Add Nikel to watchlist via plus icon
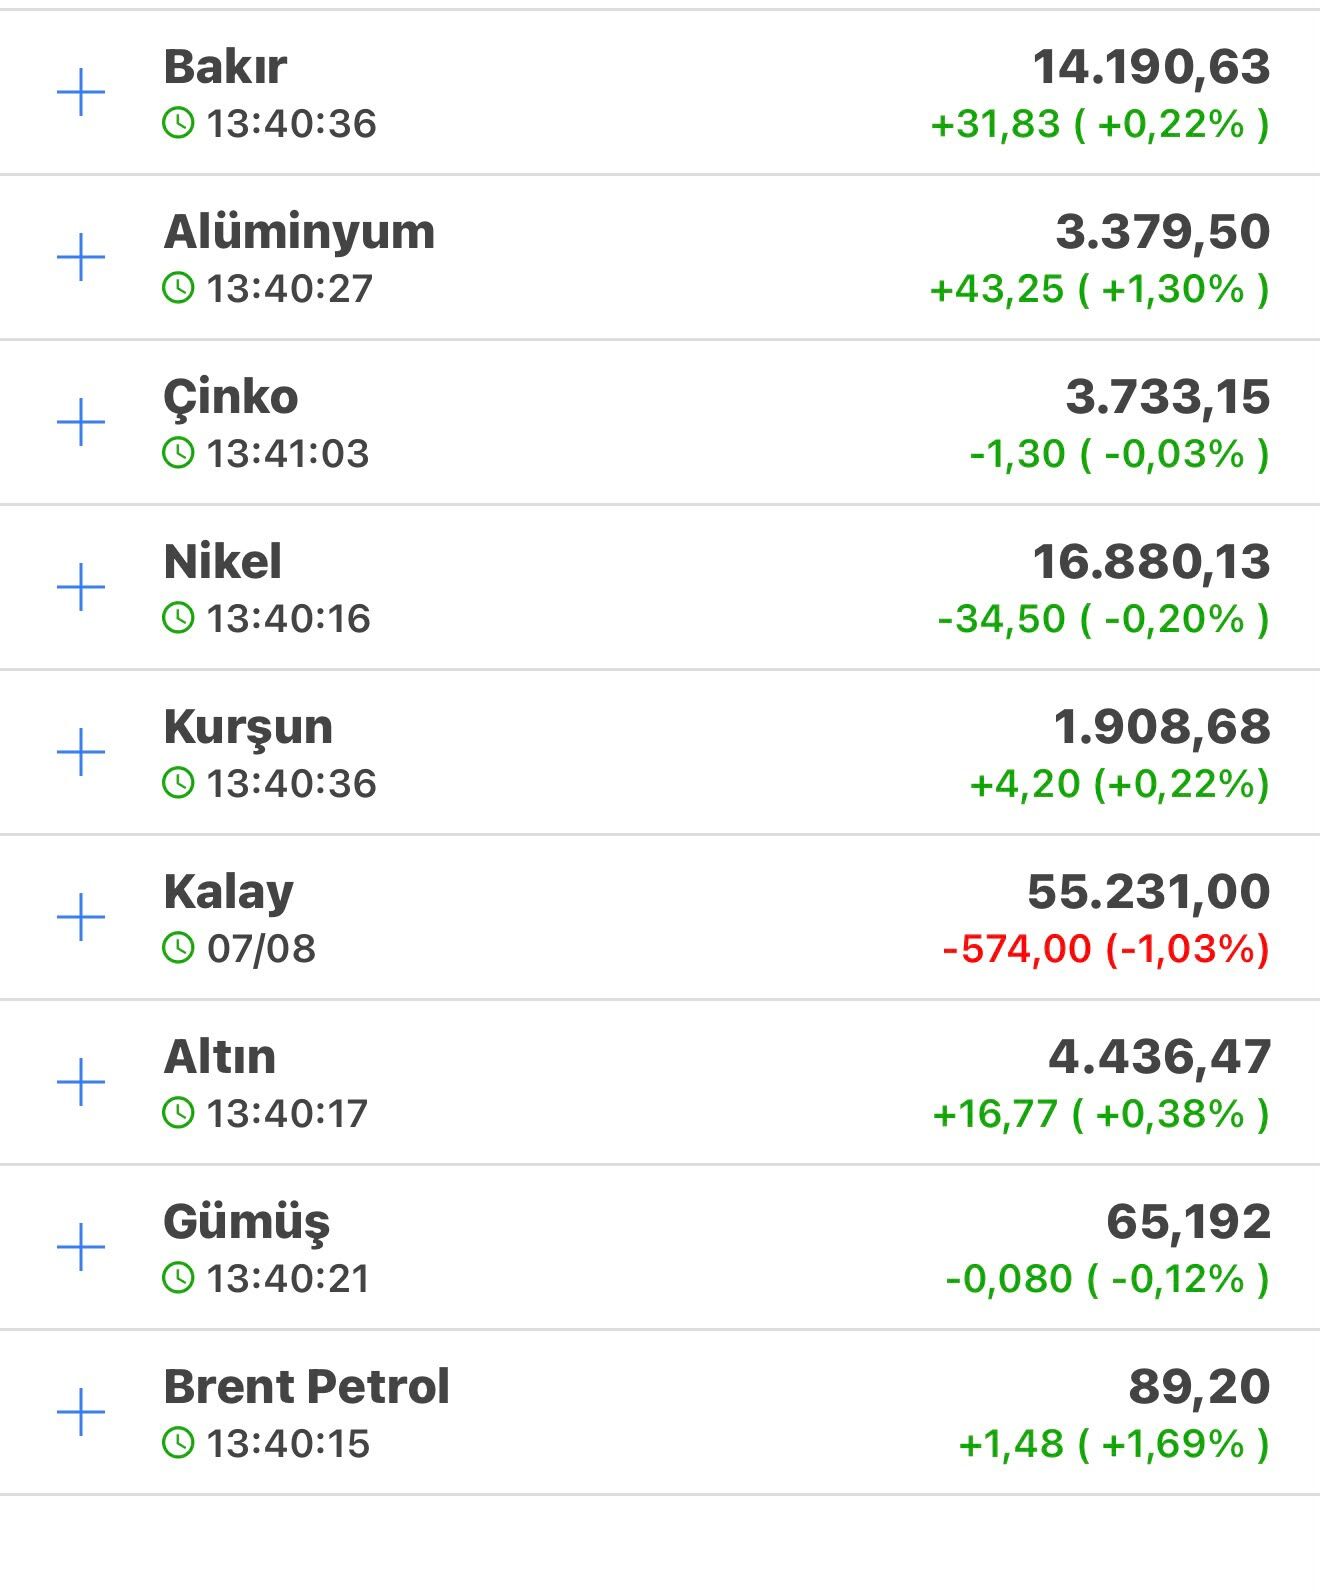This screenshot has width=1320, height=1595. [x=81, y=587]
